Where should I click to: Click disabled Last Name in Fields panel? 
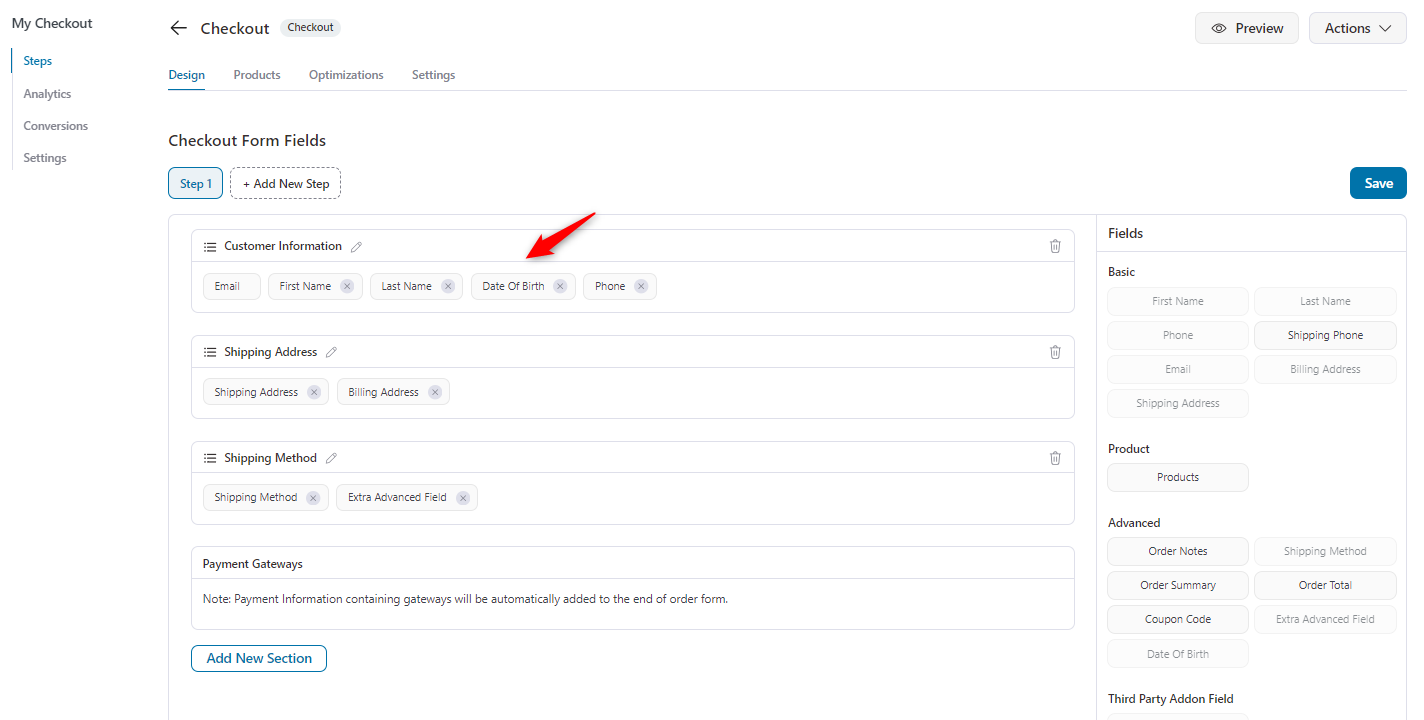[1325, 301]
